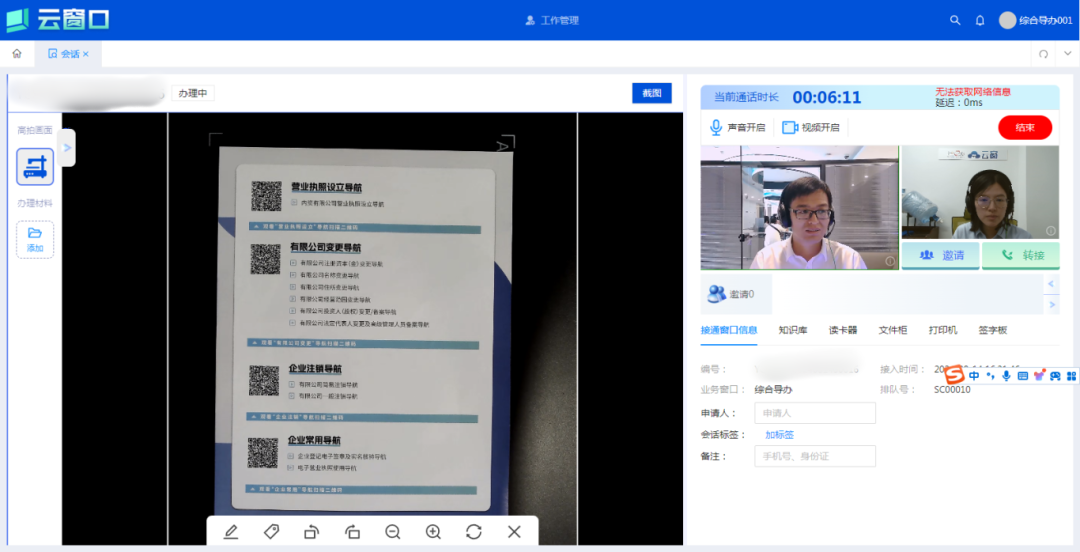Open info icon on the woman's video
This screenshot has width=1080, height=552.
click(1051, 231)
